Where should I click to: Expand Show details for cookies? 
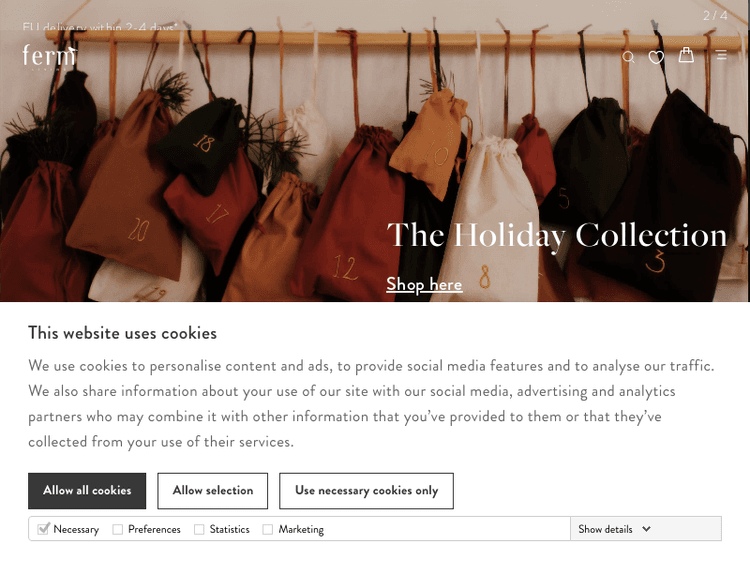(x=606, y=529)
